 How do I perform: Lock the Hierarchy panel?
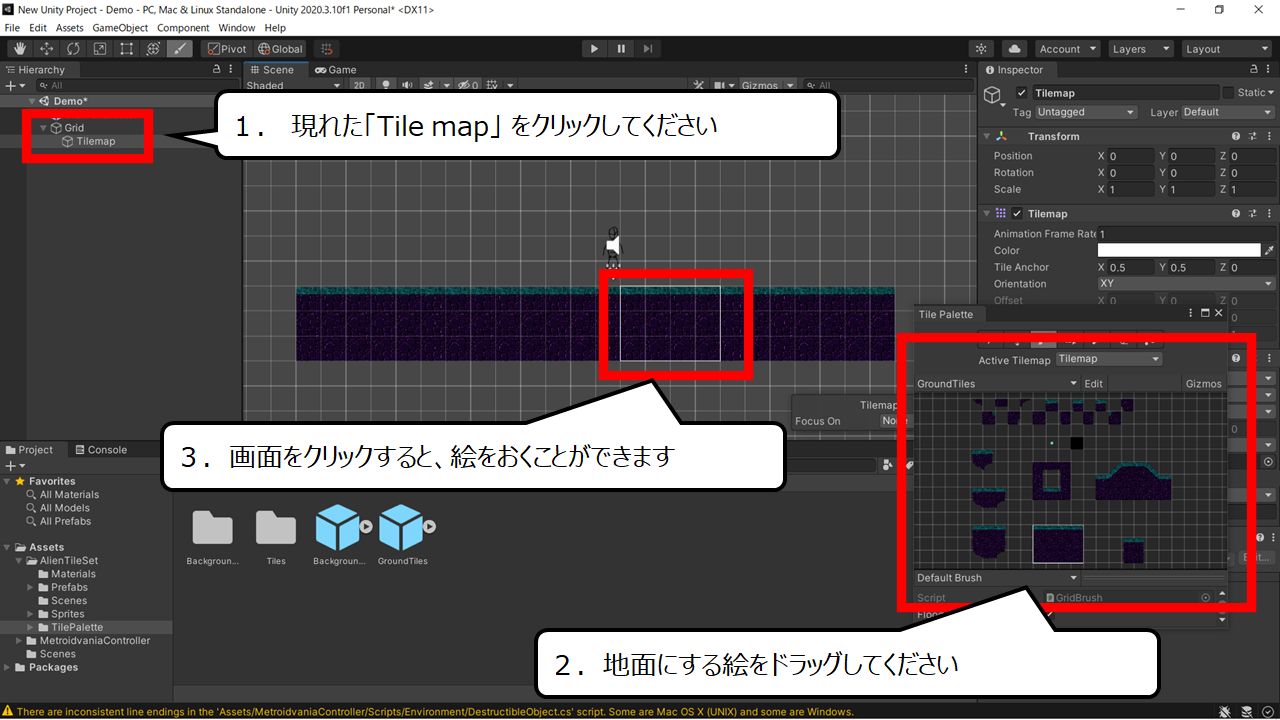coord(217,70)
